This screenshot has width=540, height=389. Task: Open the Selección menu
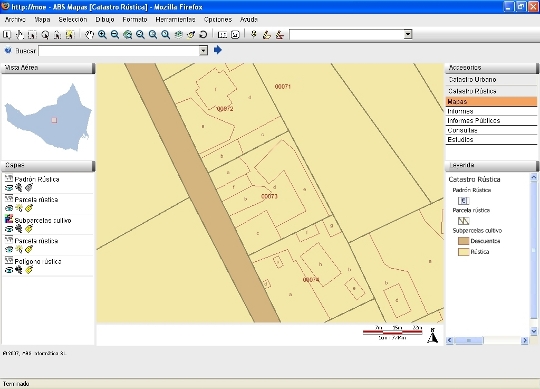[x=73, y=20]
